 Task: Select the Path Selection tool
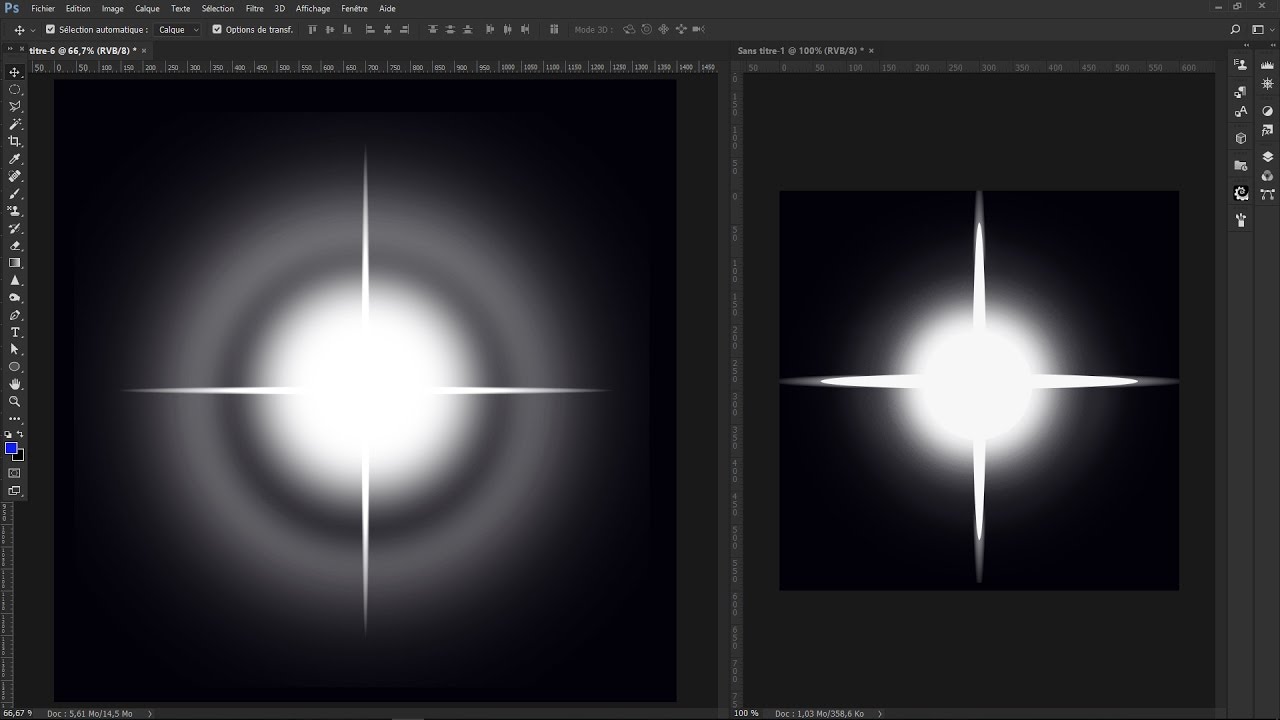[15, 349]
